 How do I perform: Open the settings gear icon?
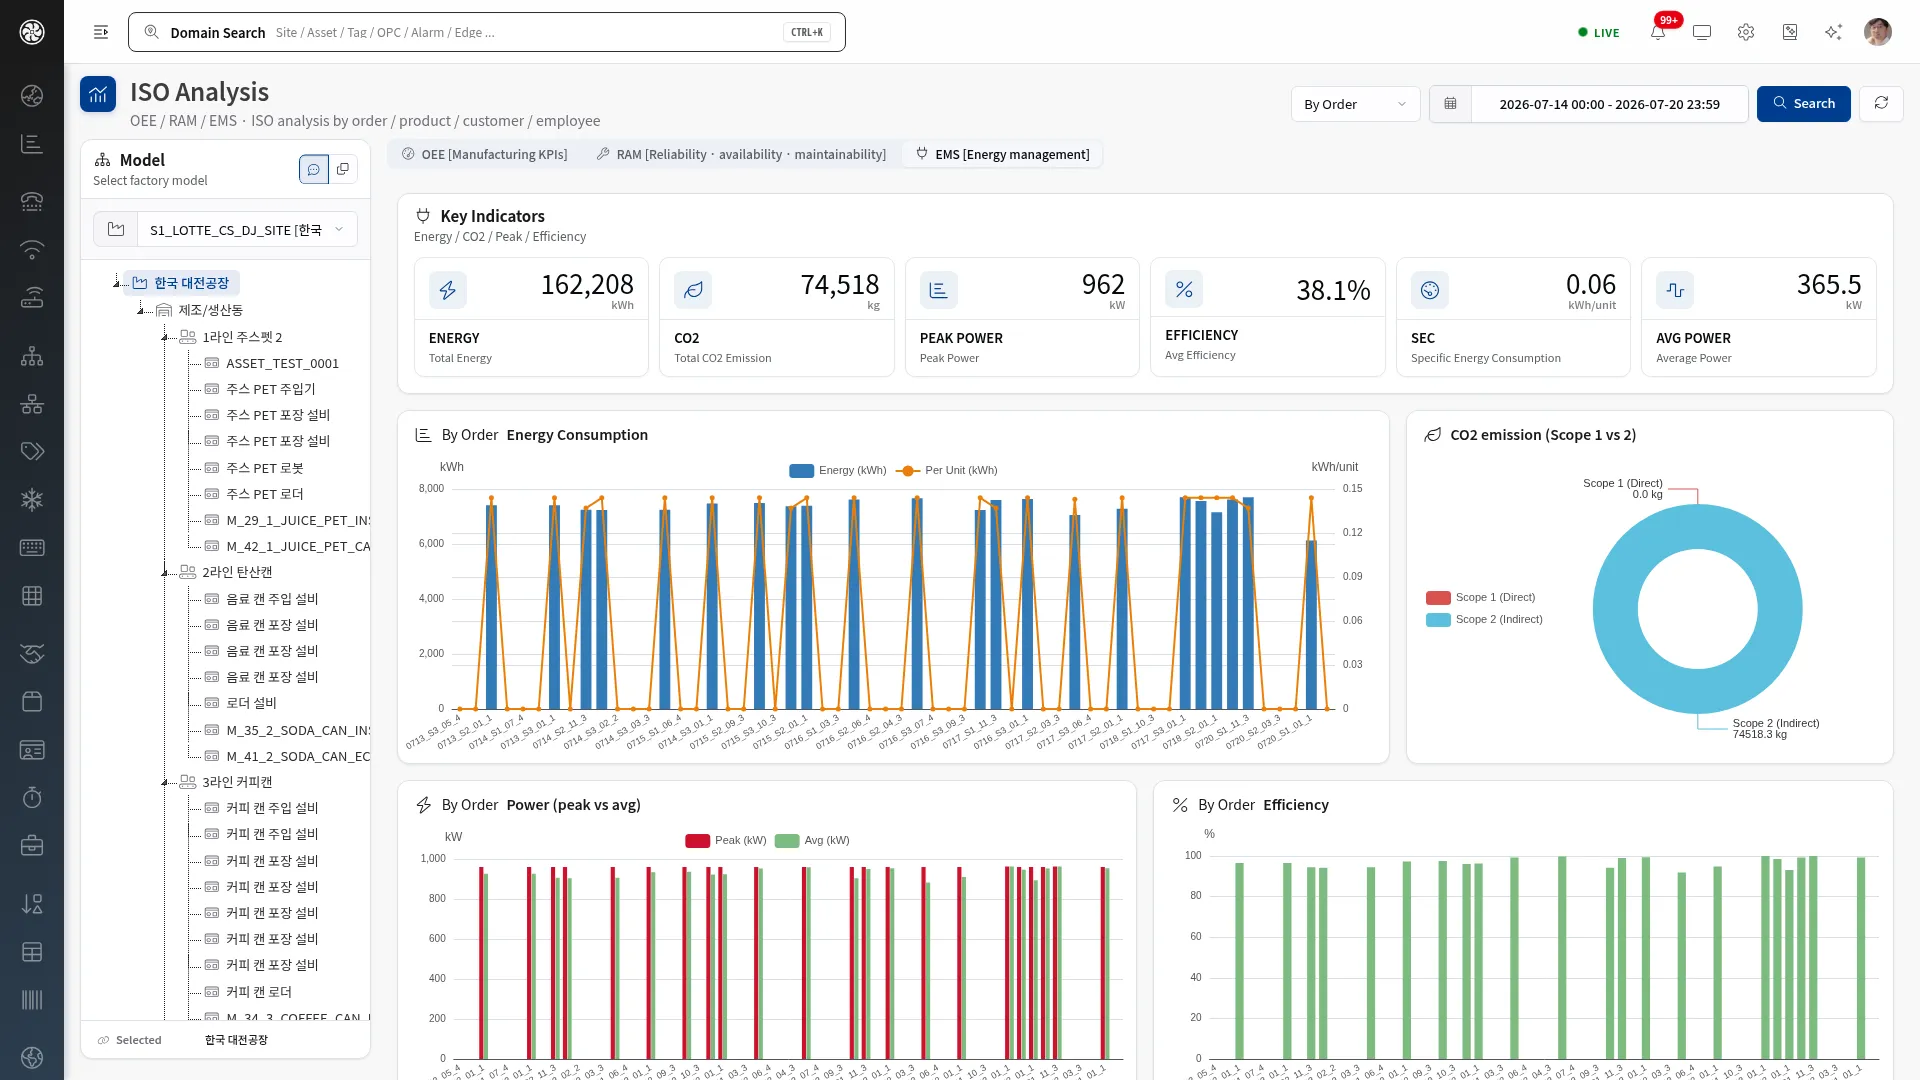tap(1746, 32)
